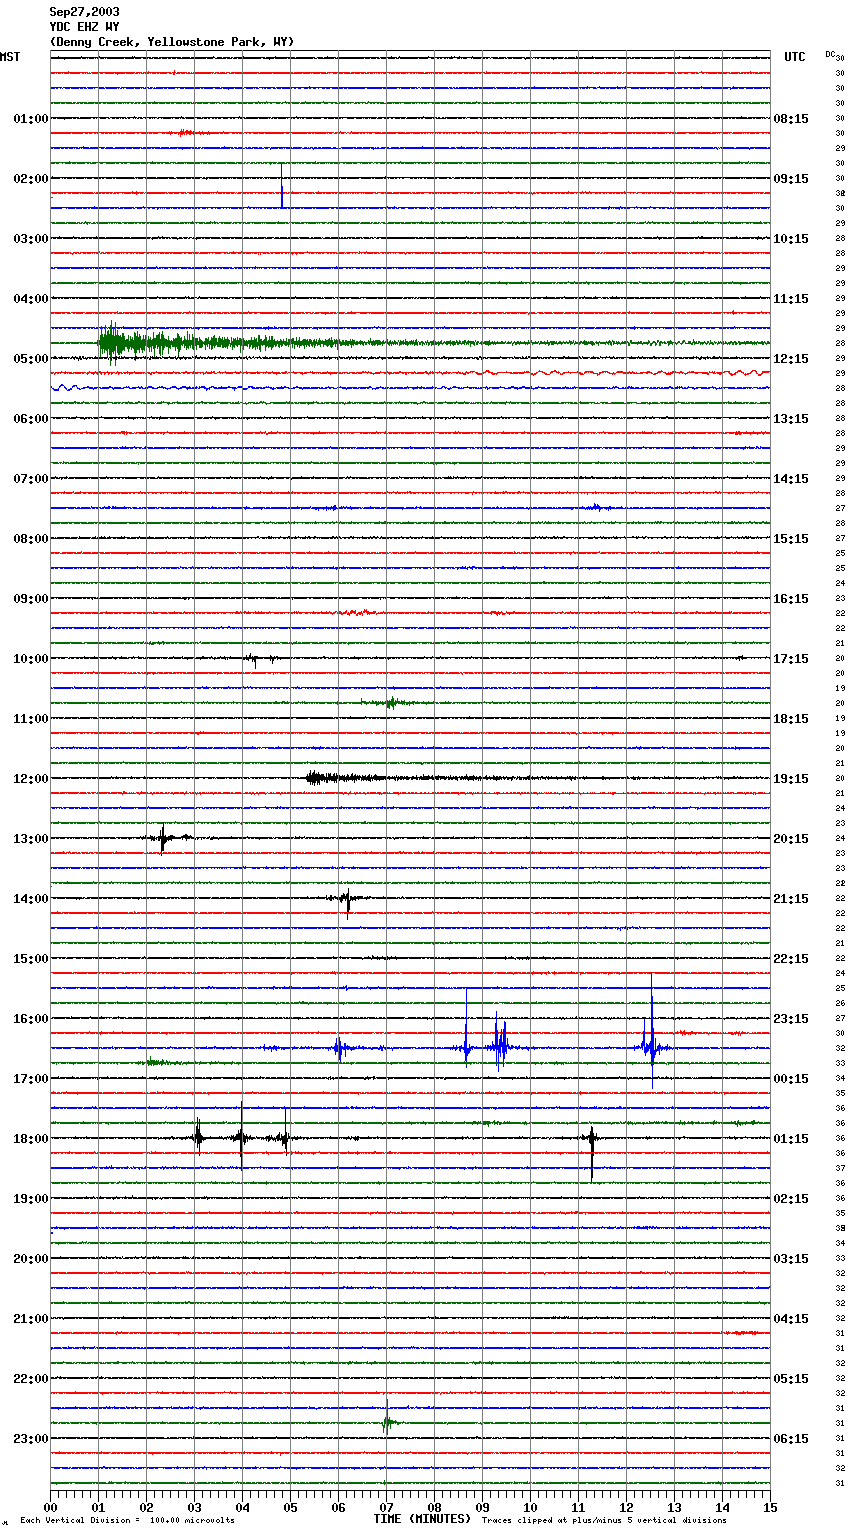
Task: Click the TIME (MINUTES) axis label
Action: pyautogui.click(x=422, y=1519)
